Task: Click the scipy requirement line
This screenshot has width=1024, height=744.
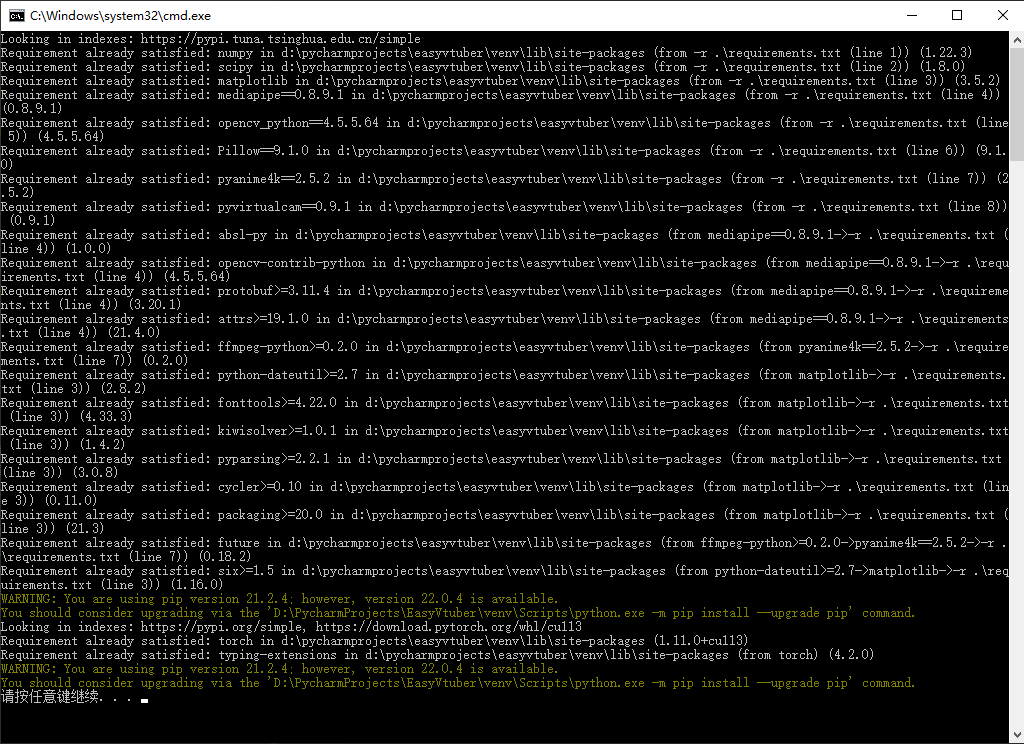Action: [483, 67]
